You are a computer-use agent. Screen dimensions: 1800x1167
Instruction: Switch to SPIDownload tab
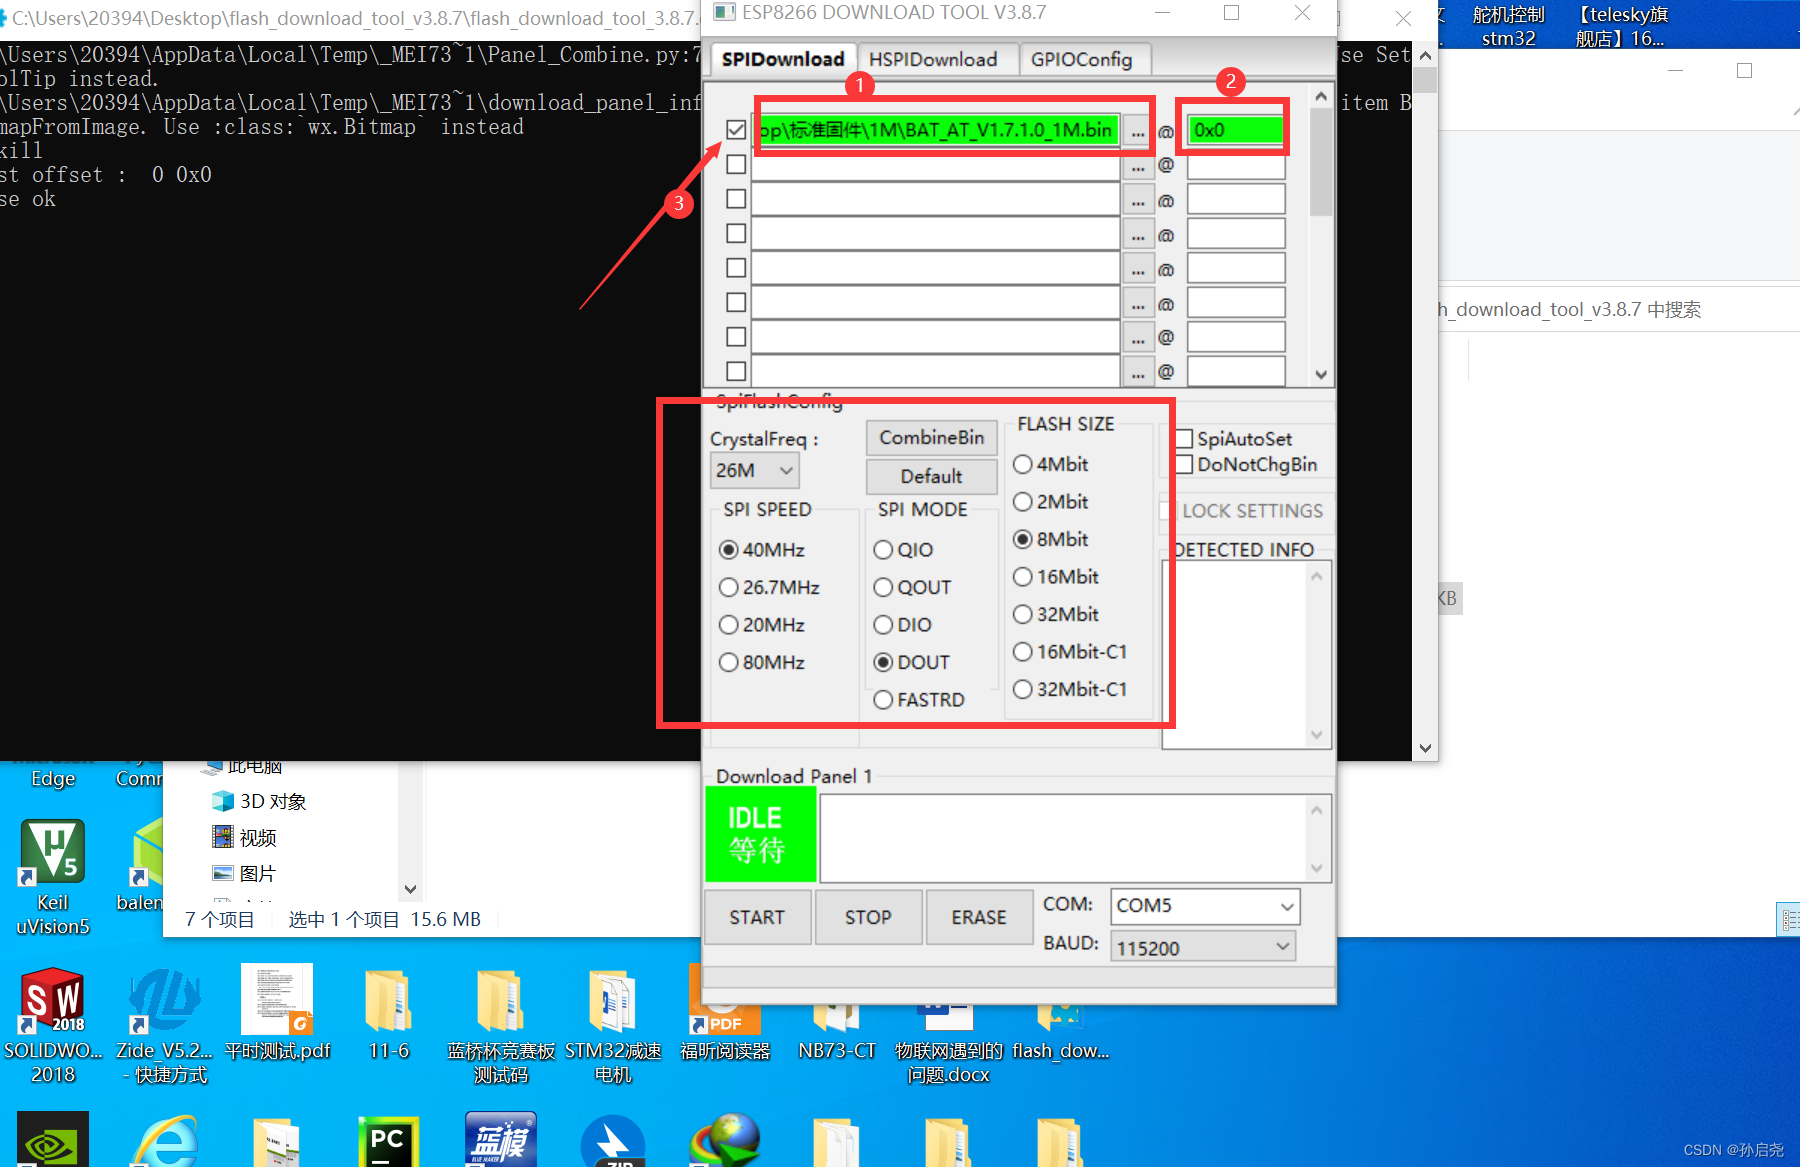pyautogui.click(x=783, y=59)
